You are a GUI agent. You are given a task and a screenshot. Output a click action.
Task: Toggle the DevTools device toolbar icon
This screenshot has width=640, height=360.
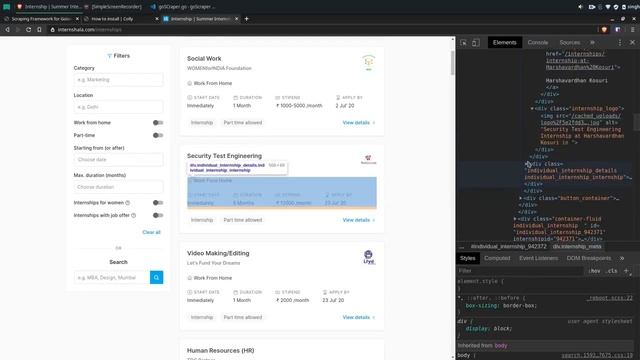(x=476, y=42)
